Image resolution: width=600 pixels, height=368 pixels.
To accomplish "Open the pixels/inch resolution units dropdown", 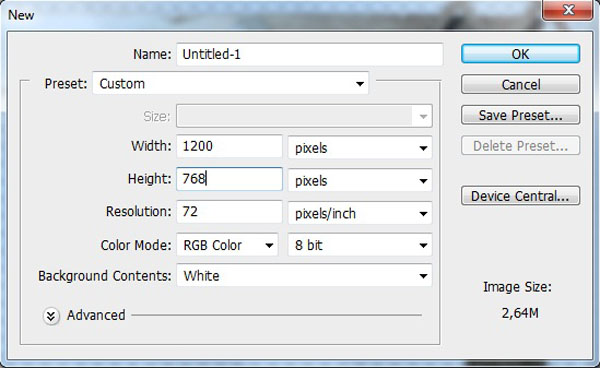I will coord(360,213).
